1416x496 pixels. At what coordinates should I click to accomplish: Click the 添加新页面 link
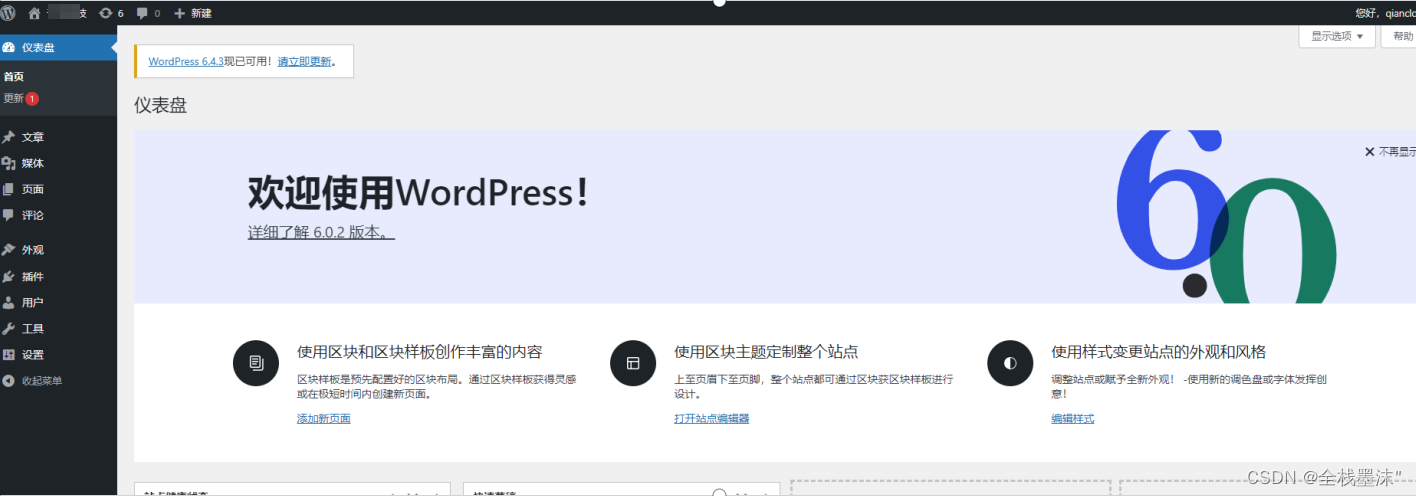[324, 418]
